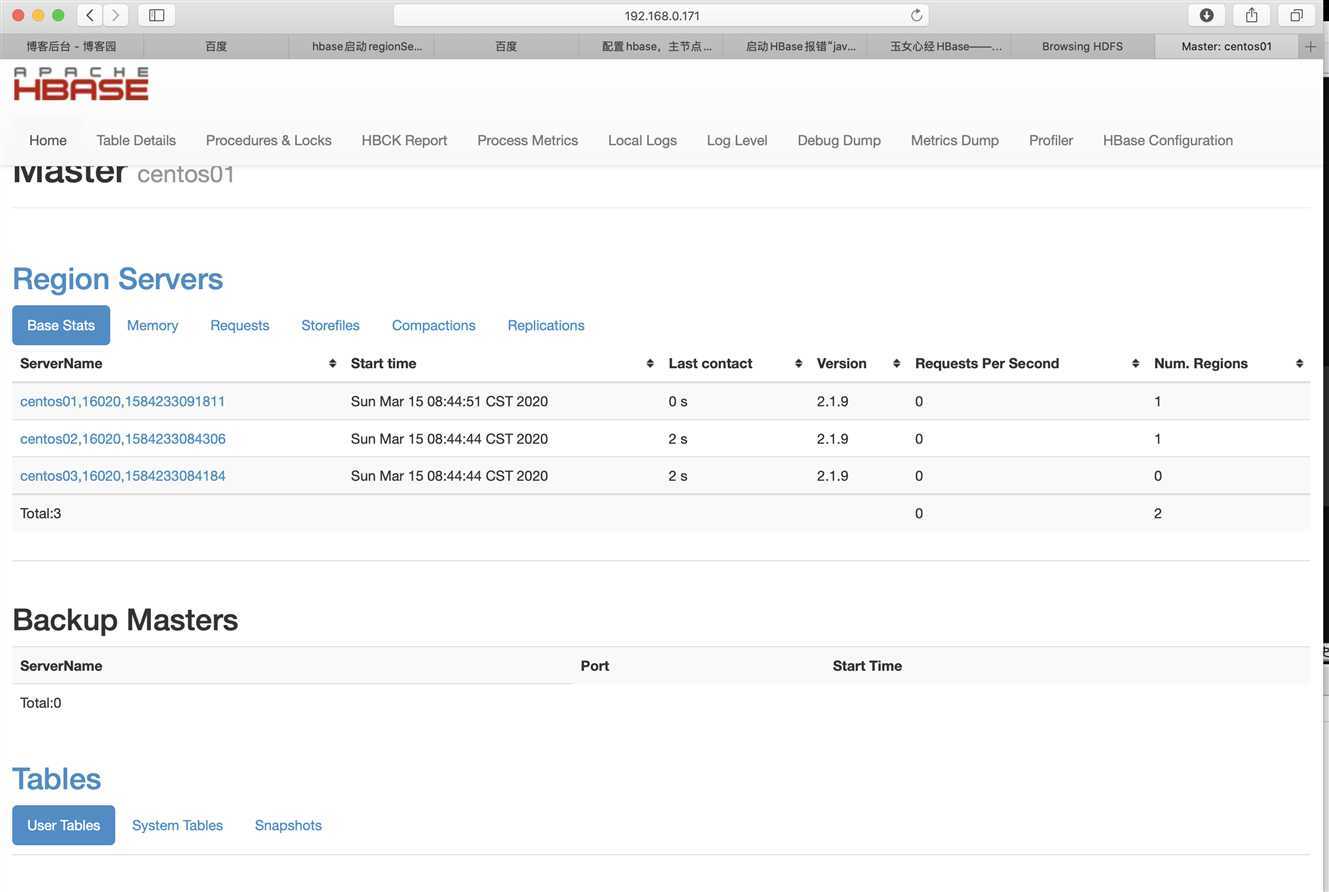Screen dimensions: 1329x892
Task: Click the Backup Masters Port column header
Action: pyautogui.click(x=595, y=666)
